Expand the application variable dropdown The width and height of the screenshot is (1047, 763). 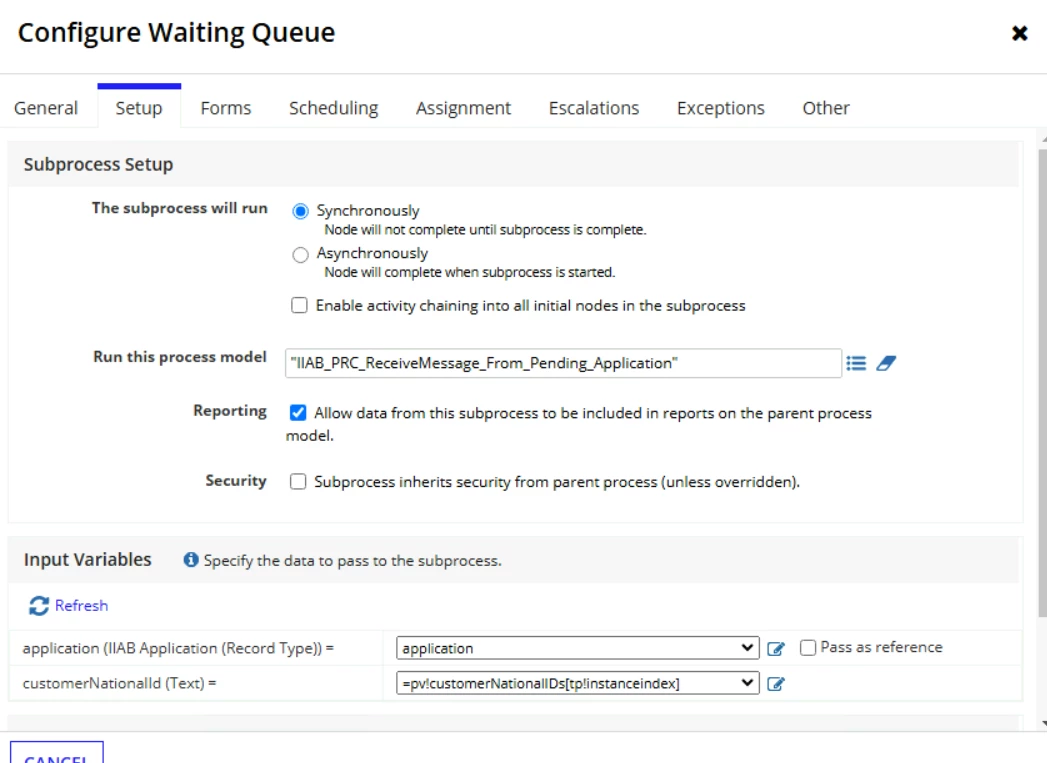click(578, 648)
